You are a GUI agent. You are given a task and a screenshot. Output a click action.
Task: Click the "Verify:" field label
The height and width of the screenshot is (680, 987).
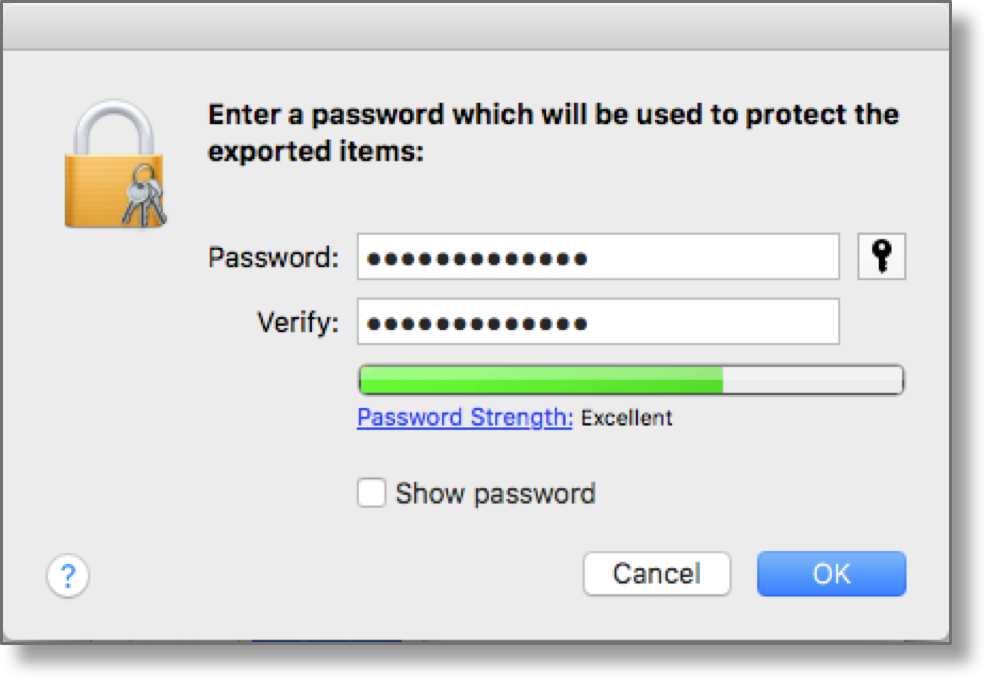coord(298,323)
